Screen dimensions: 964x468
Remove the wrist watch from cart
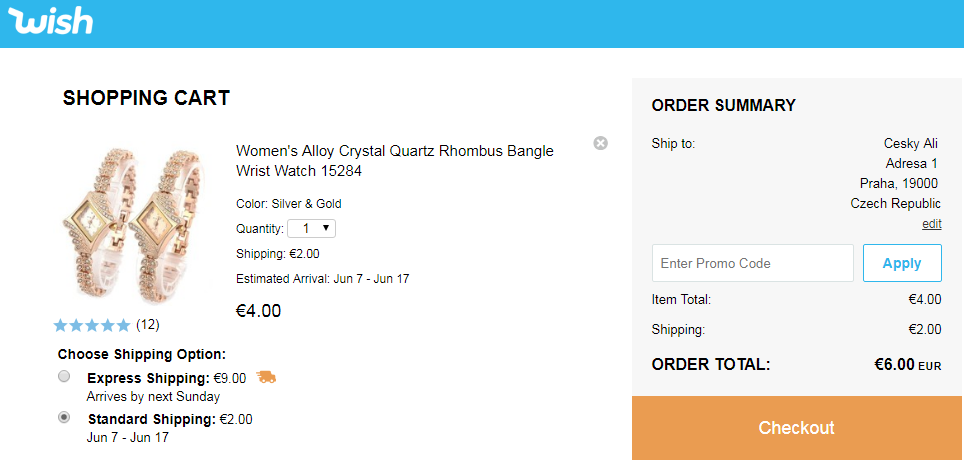[x=600, y=143]
